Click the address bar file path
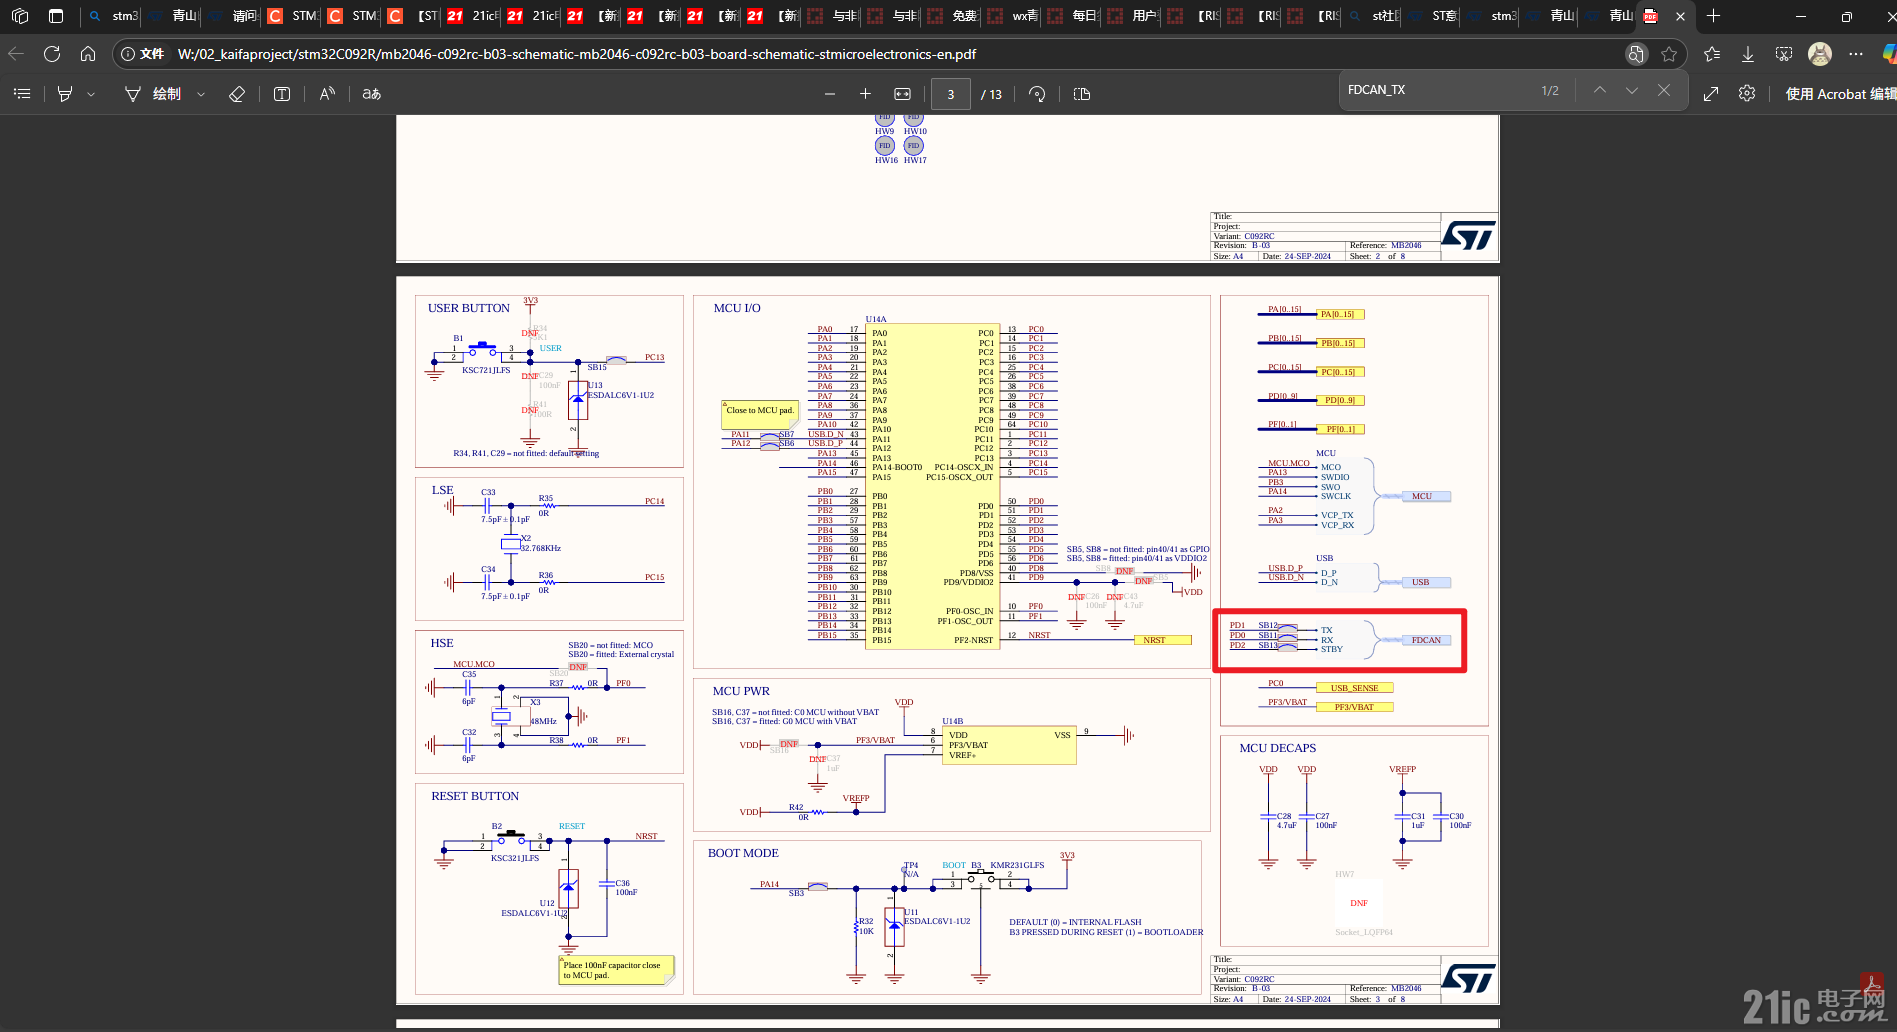Viewport: 1897px width, 1032px height. (576, 54)
